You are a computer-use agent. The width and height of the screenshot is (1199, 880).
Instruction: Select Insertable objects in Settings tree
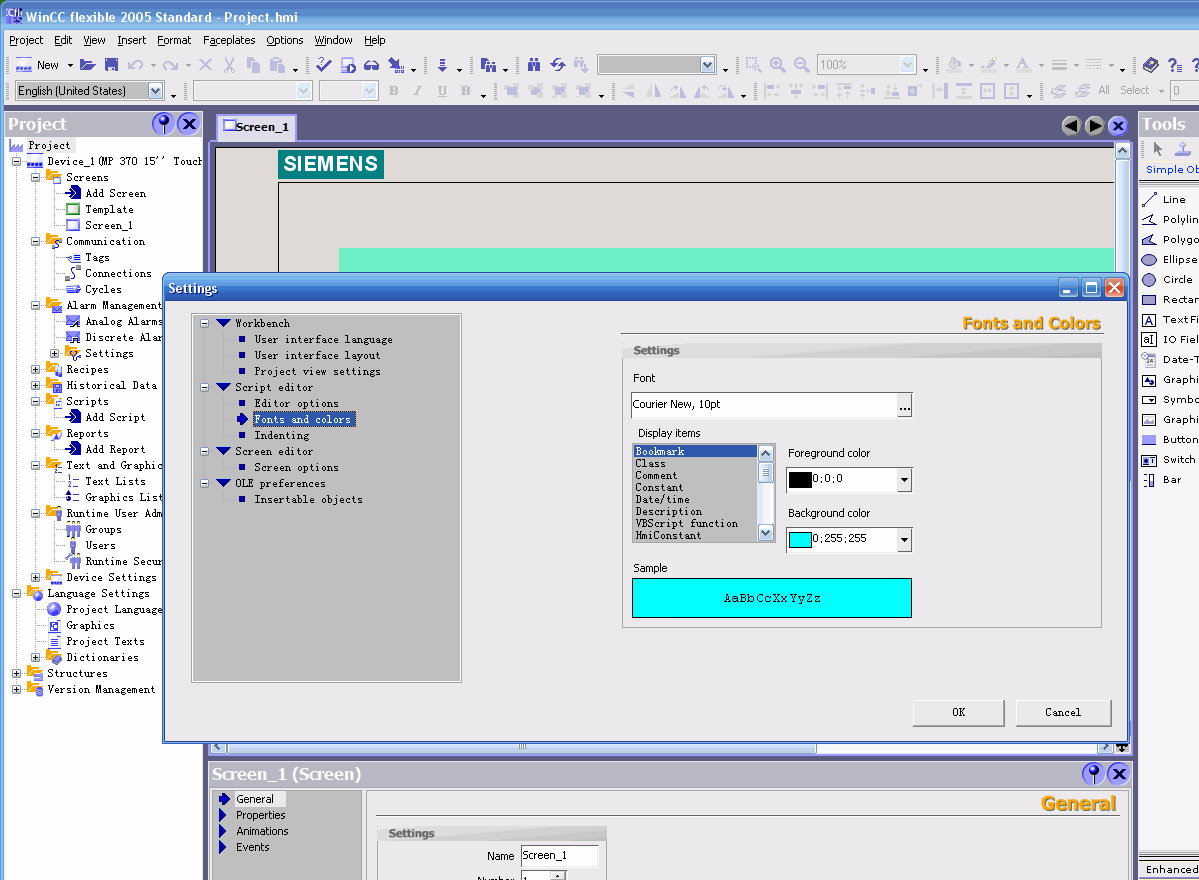308,499
